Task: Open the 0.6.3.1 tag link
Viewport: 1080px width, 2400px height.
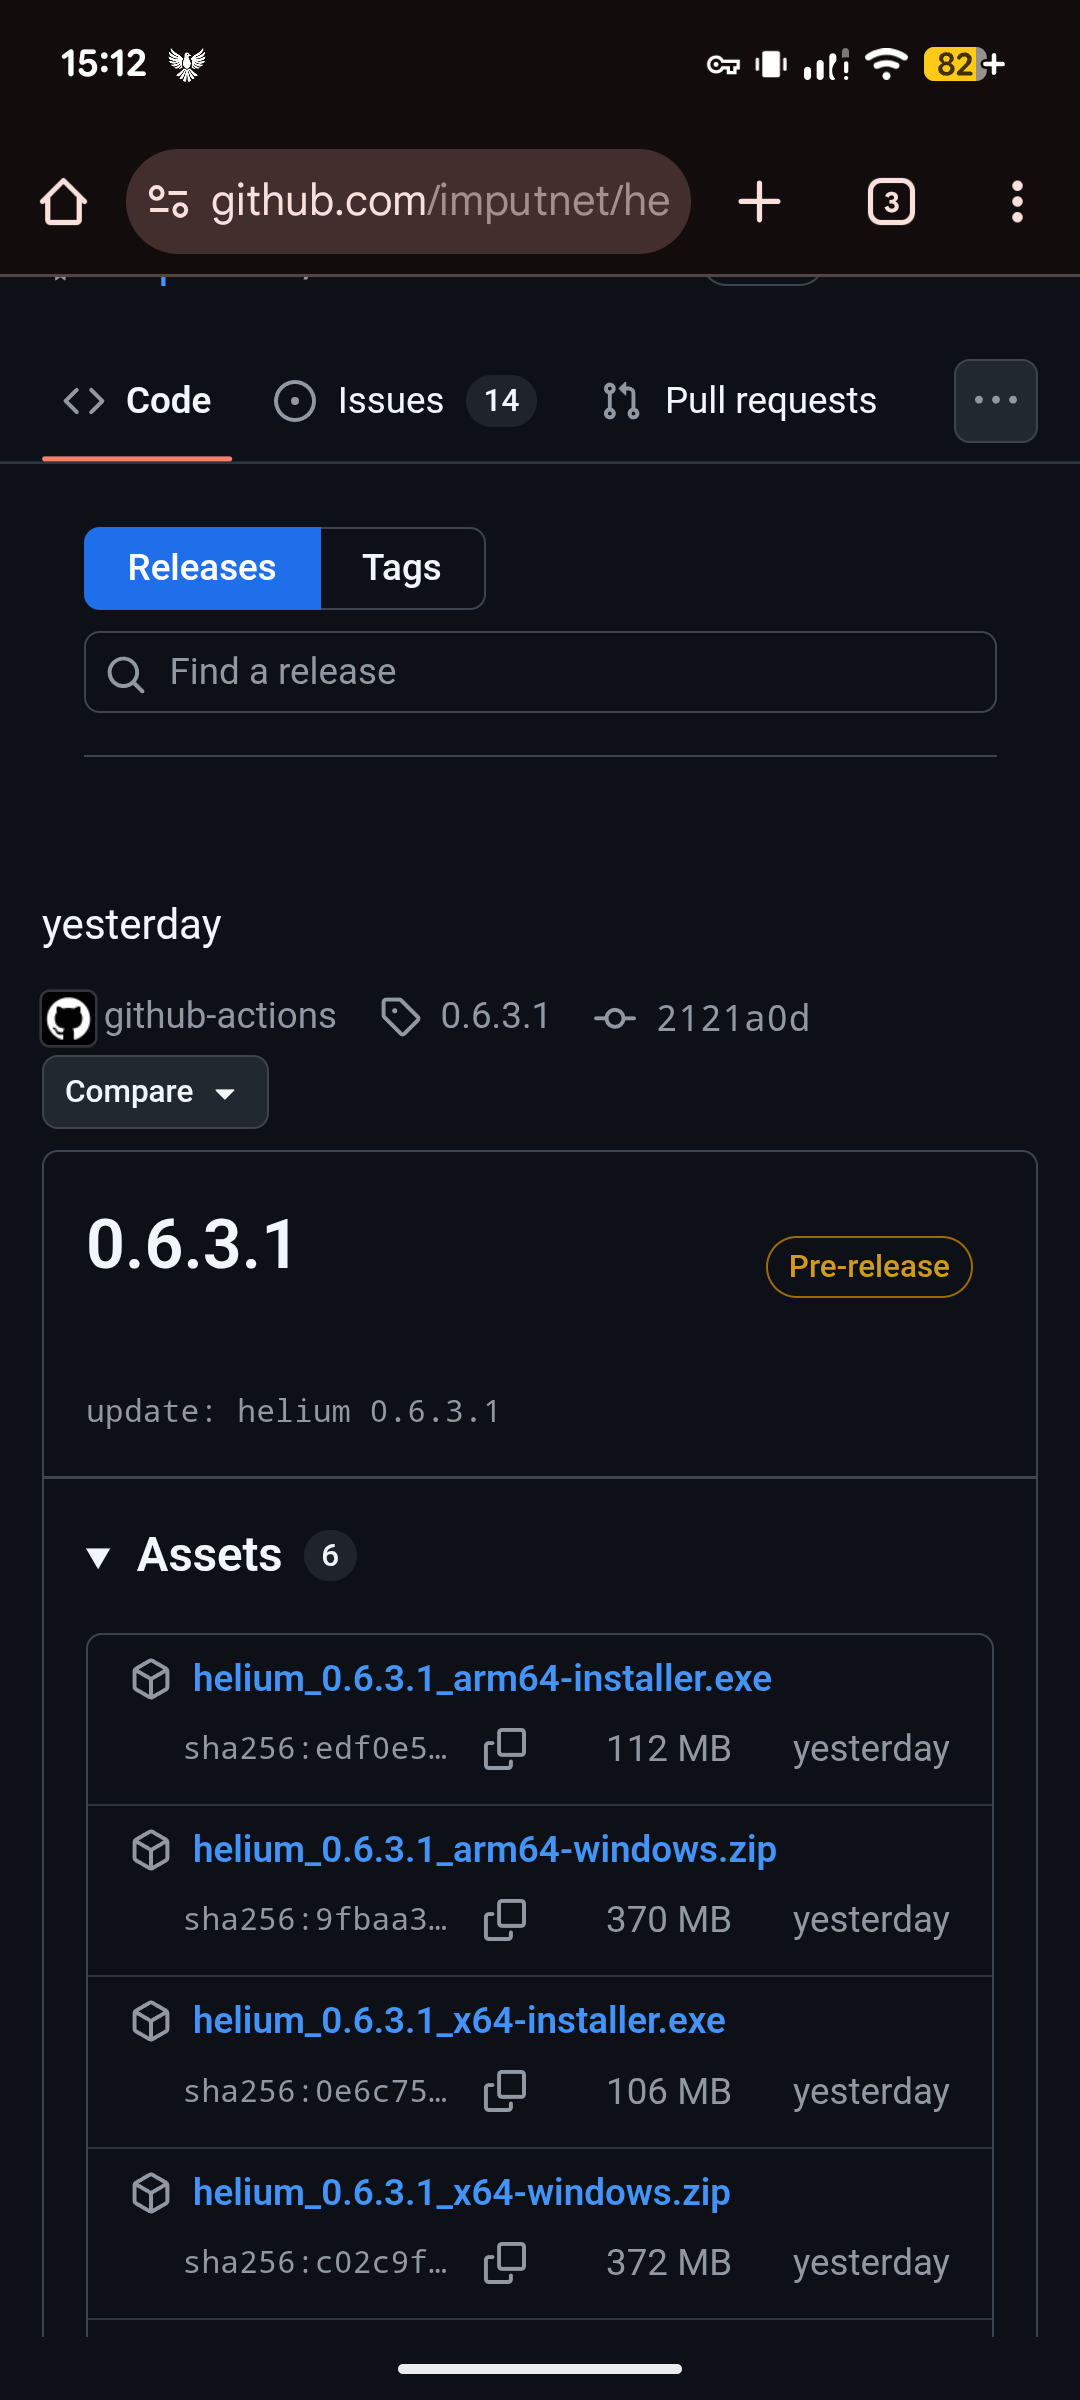Action: click(495, 1016)
